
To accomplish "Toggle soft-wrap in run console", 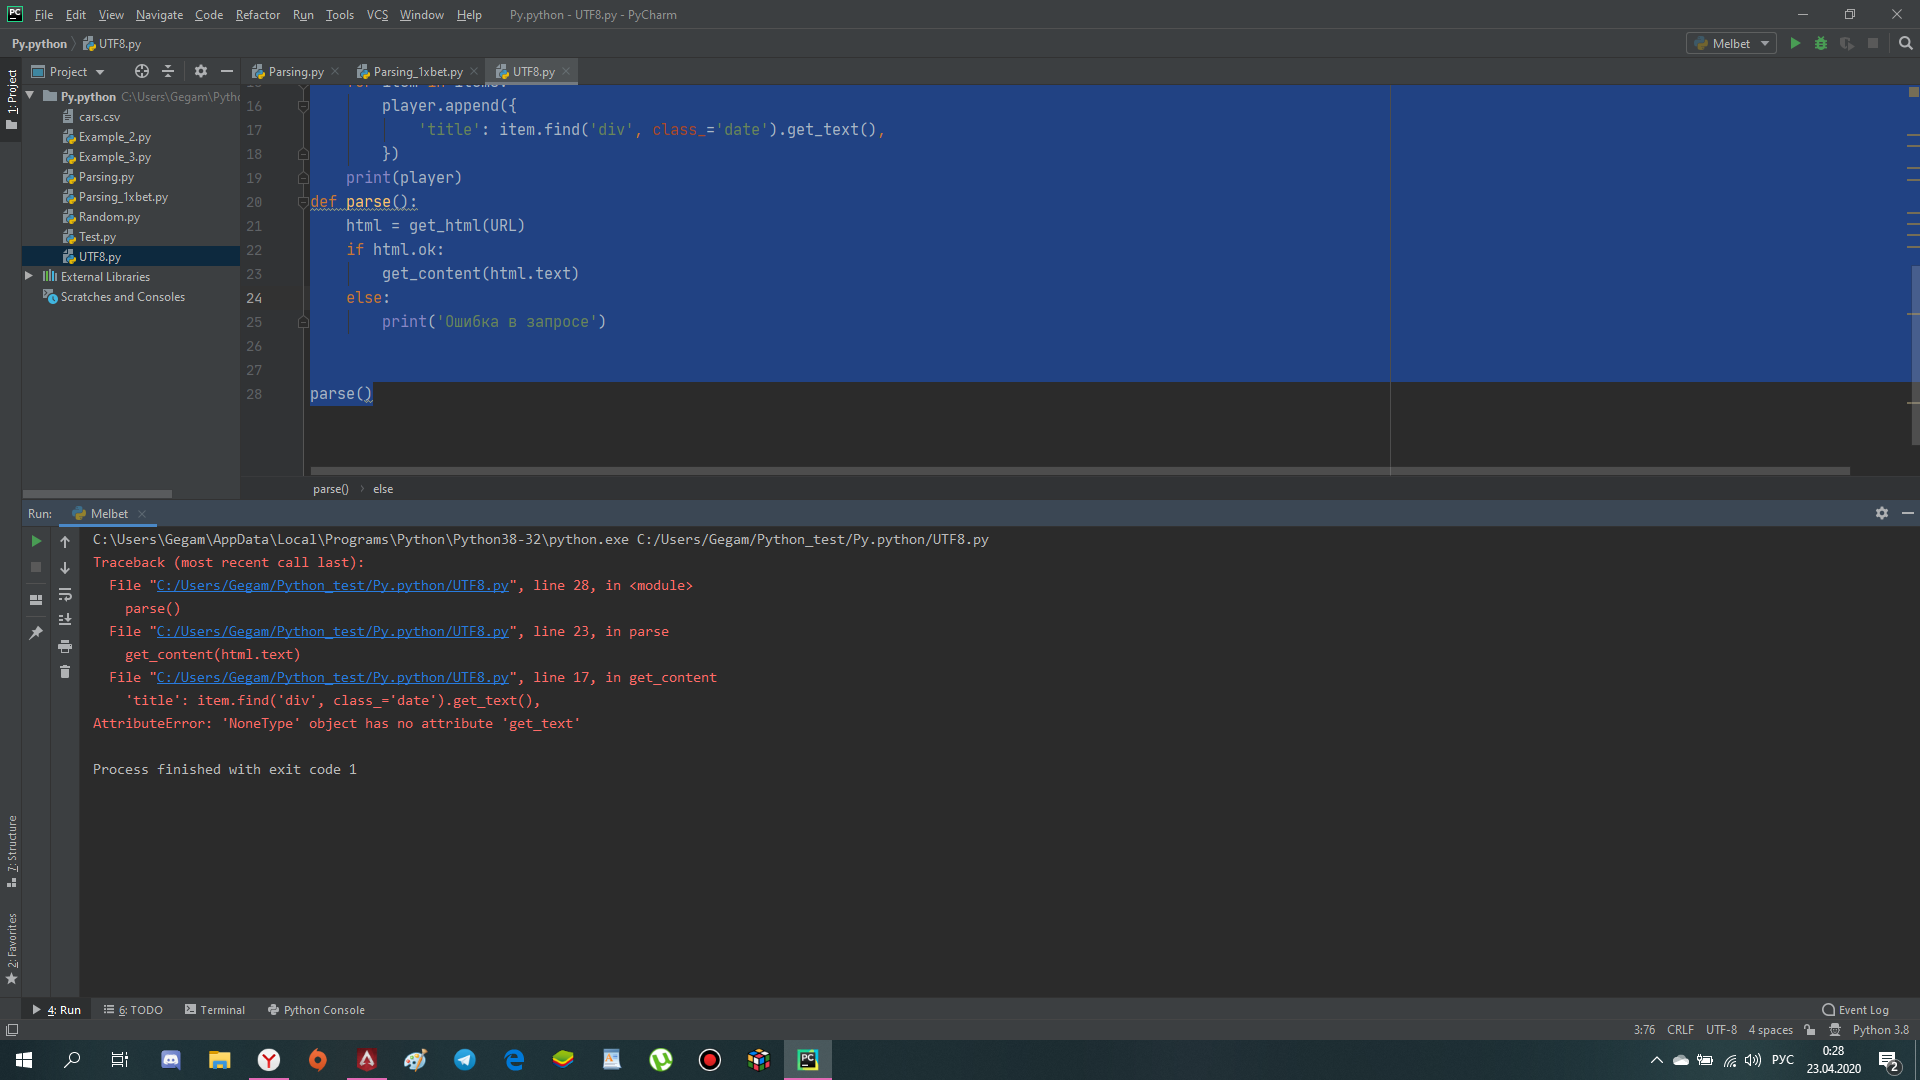I will click(65, 594).
